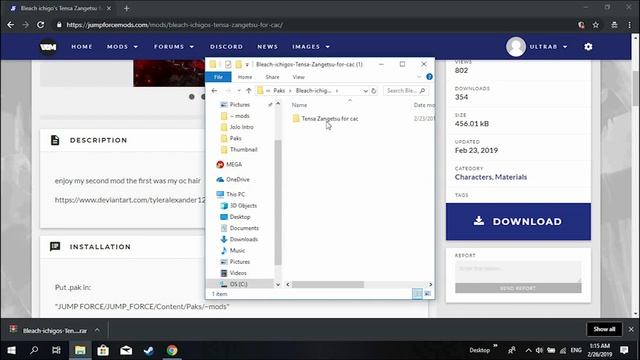This screenshot has width=640, height=360.
Task: Open Music in the sidebar
Action: pos(237,251)
